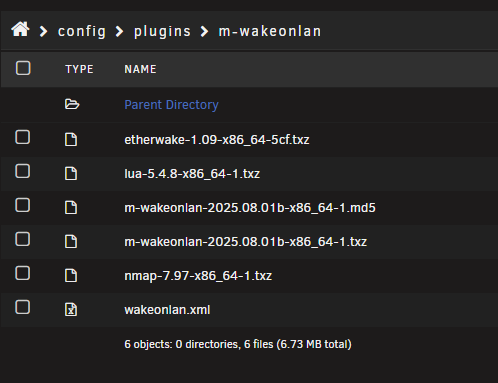Navigate to the config breadcrumb folder
This screenshot has width=498, height=383.
[x=82, y=31]
